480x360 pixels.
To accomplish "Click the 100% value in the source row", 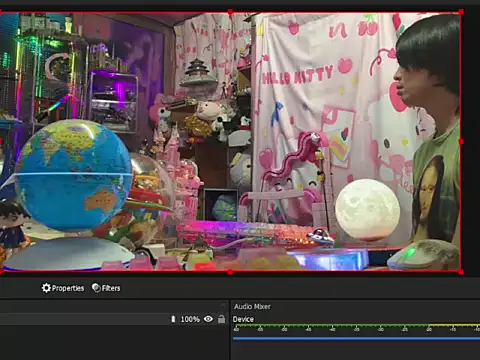I will pyautogui.click(x=190, y=319).
